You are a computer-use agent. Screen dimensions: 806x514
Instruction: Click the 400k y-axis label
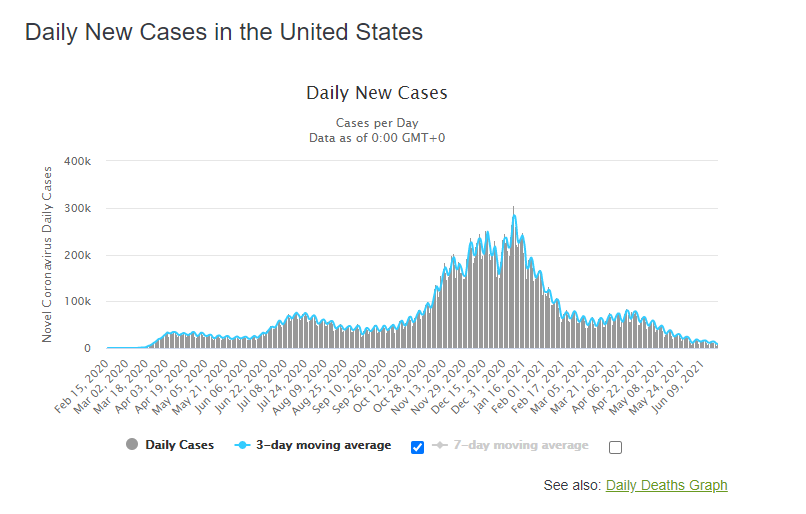click(x=77, y=161)
